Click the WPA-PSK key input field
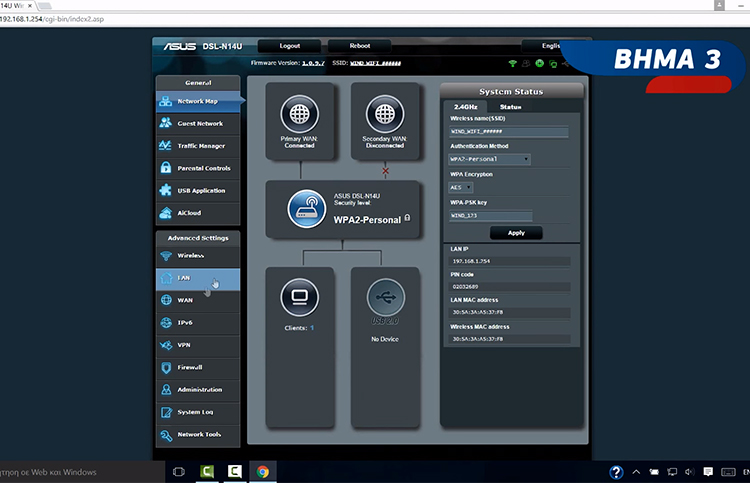 [490, 216]
